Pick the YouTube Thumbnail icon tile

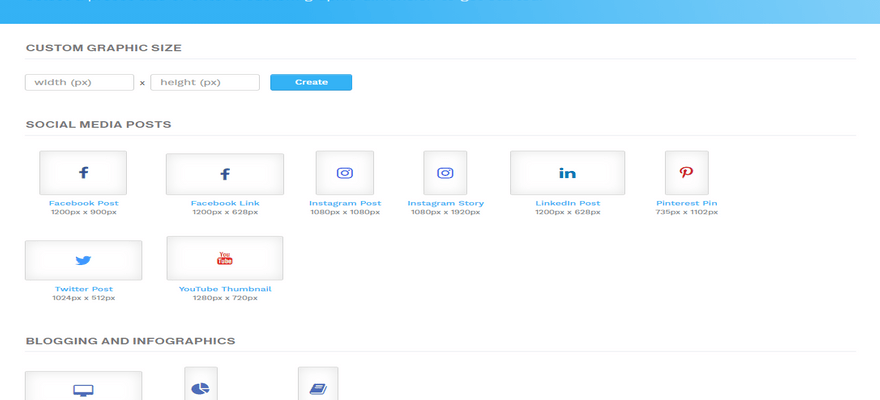point(224,258)
